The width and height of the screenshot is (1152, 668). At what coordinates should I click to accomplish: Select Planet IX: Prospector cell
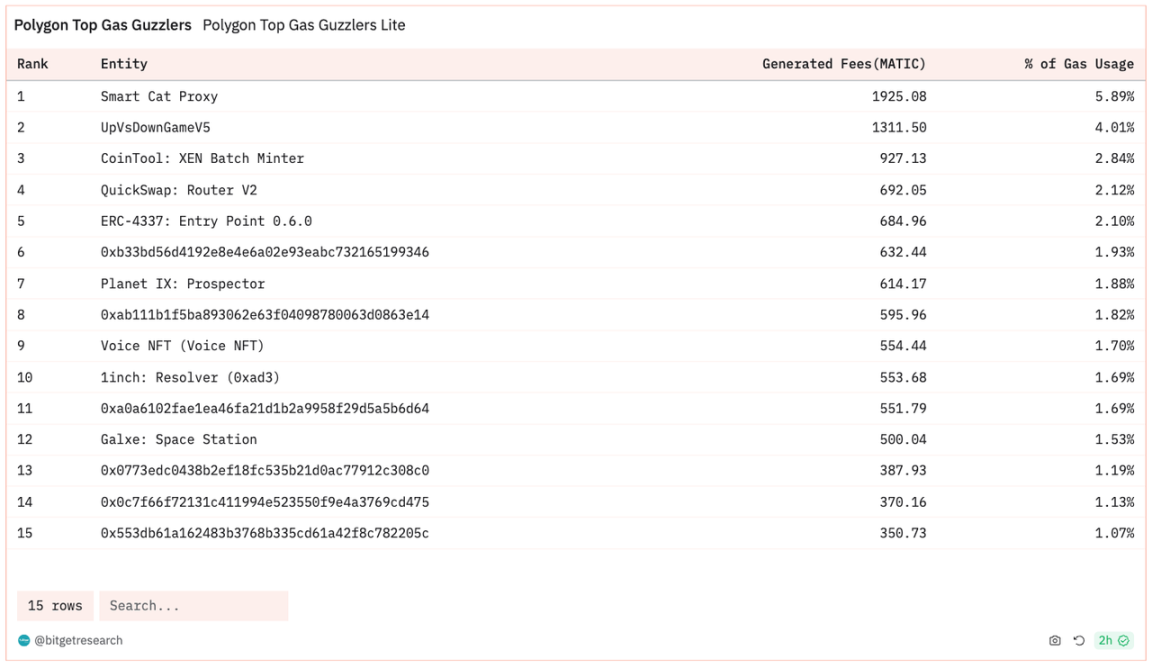(183, 284)
